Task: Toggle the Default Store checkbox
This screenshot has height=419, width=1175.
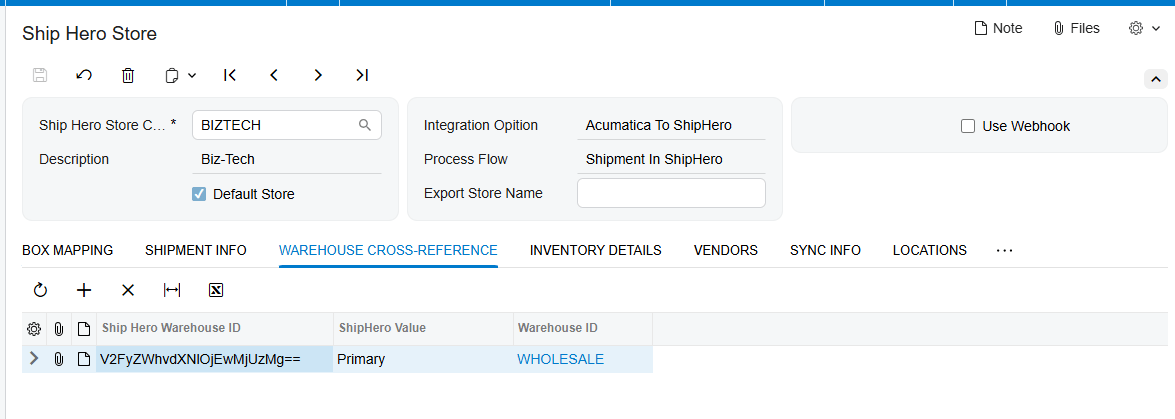Action: point(199,194)
